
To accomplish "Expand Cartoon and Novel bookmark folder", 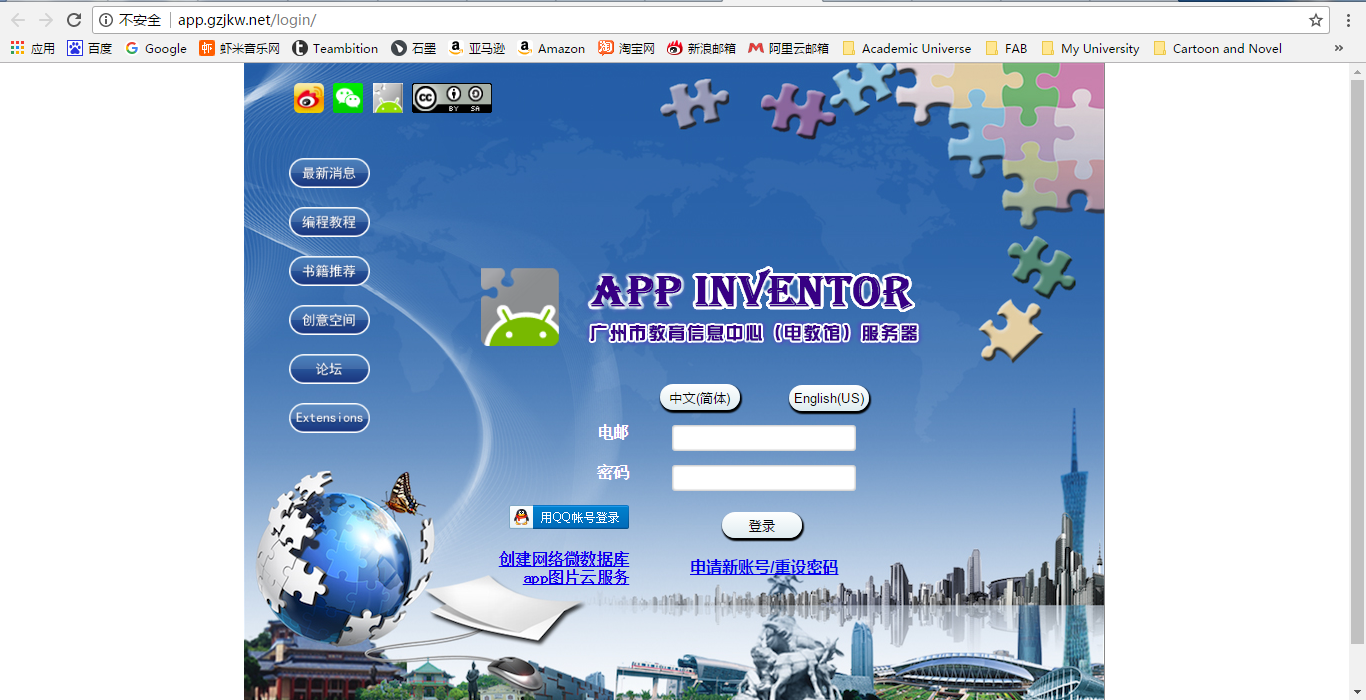I will pos(1218,48).
